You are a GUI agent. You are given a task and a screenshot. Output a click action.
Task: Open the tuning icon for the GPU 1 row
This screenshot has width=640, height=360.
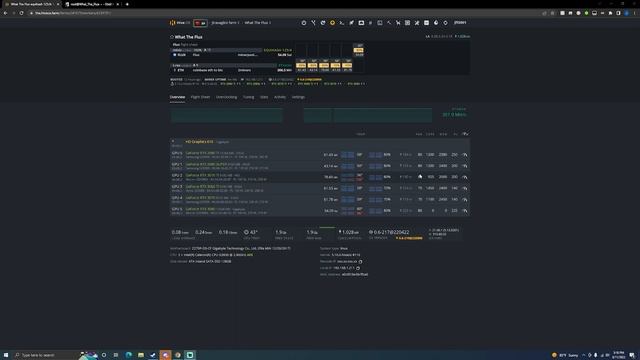coord(464,166)
